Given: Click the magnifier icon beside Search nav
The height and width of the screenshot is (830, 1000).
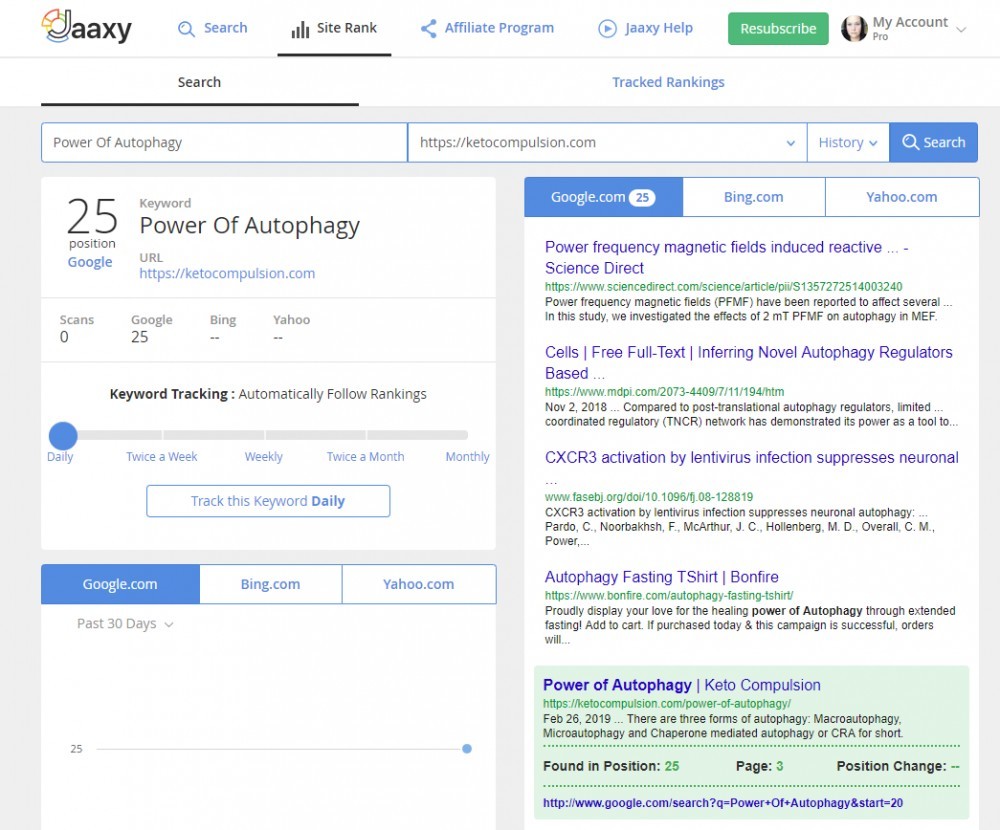Looking at the screenshot, I should [x=186, y=29].
